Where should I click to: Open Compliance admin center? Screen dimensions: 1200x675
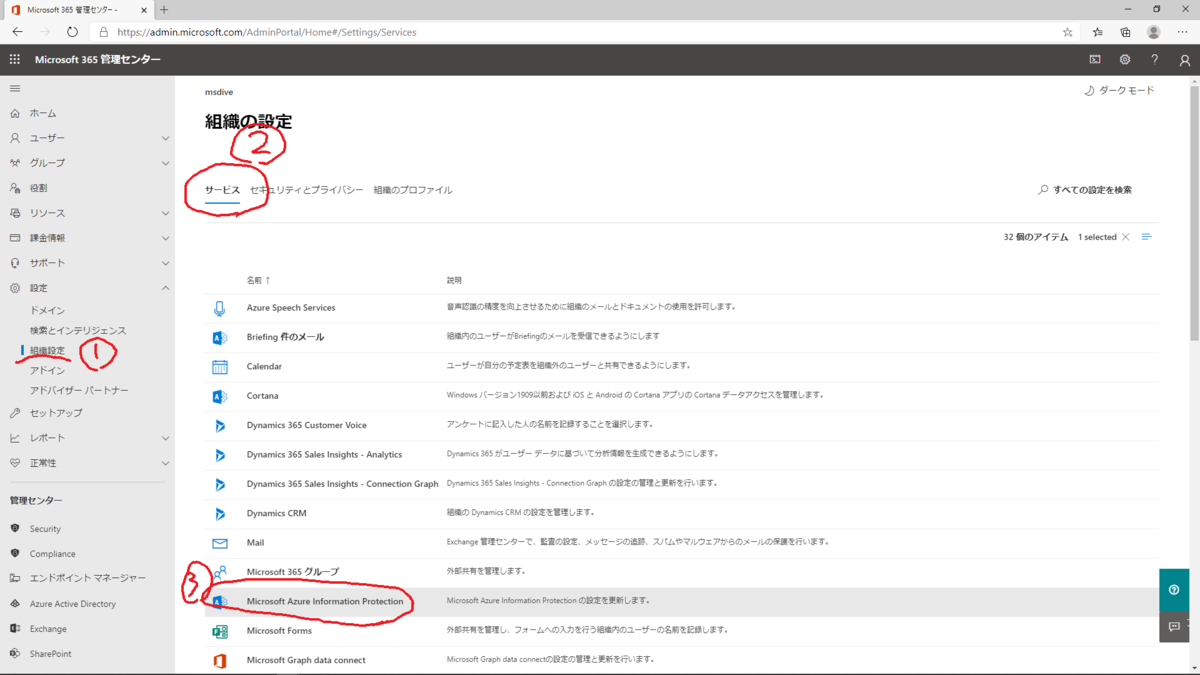[x=52, y=554]
